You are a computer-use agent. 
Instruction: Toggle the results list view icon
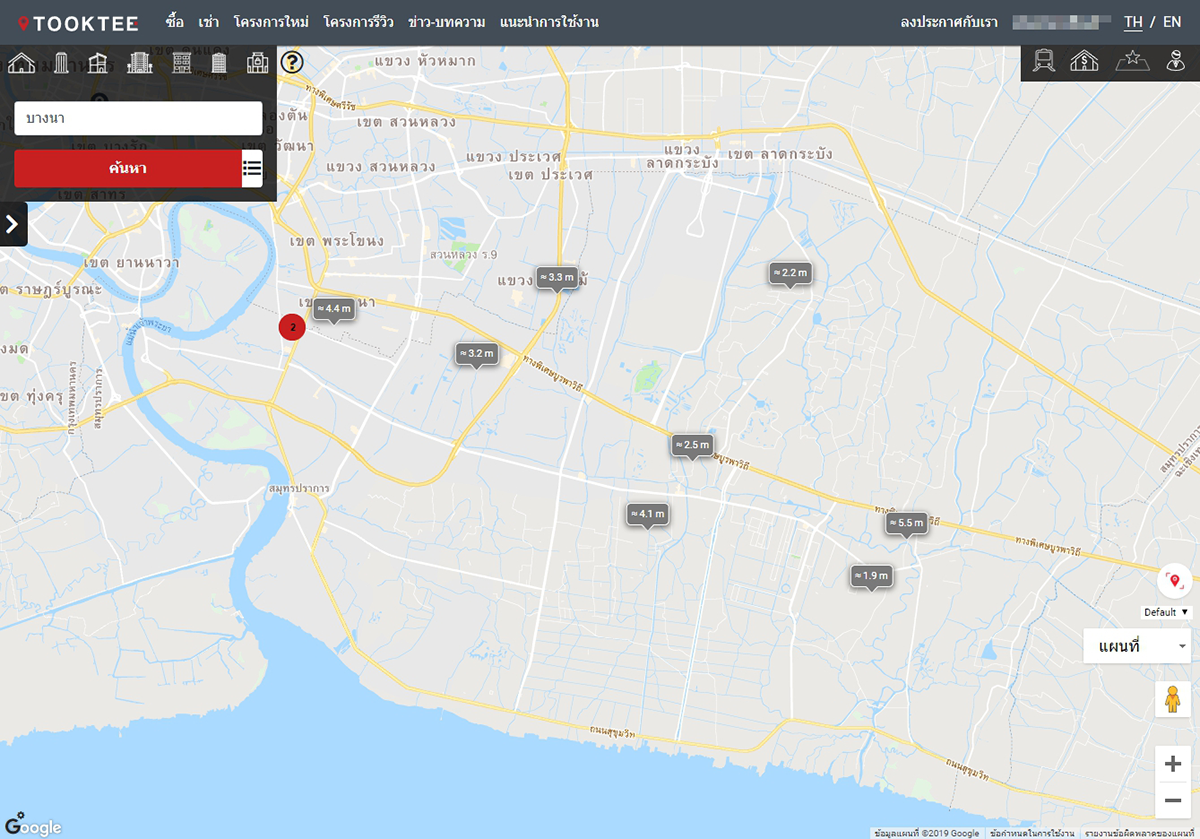coord(252,168)
